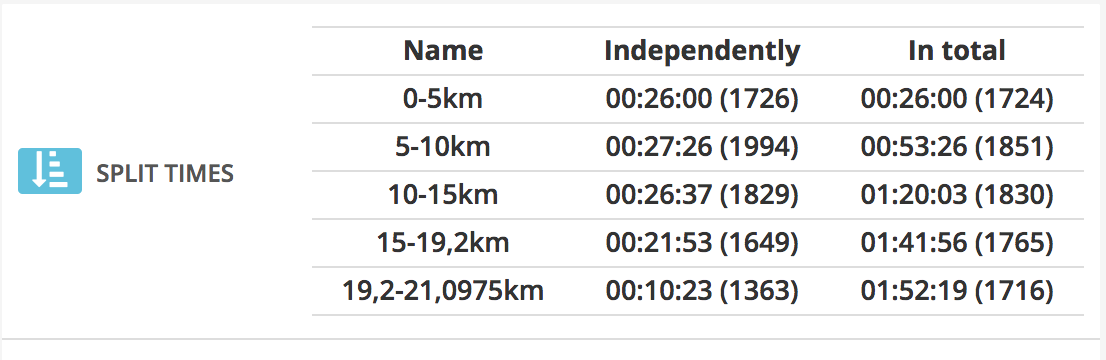The width and height of the screenshot is (1106, 360).
Task: Click the In total column header
Action: pos(956,51)
